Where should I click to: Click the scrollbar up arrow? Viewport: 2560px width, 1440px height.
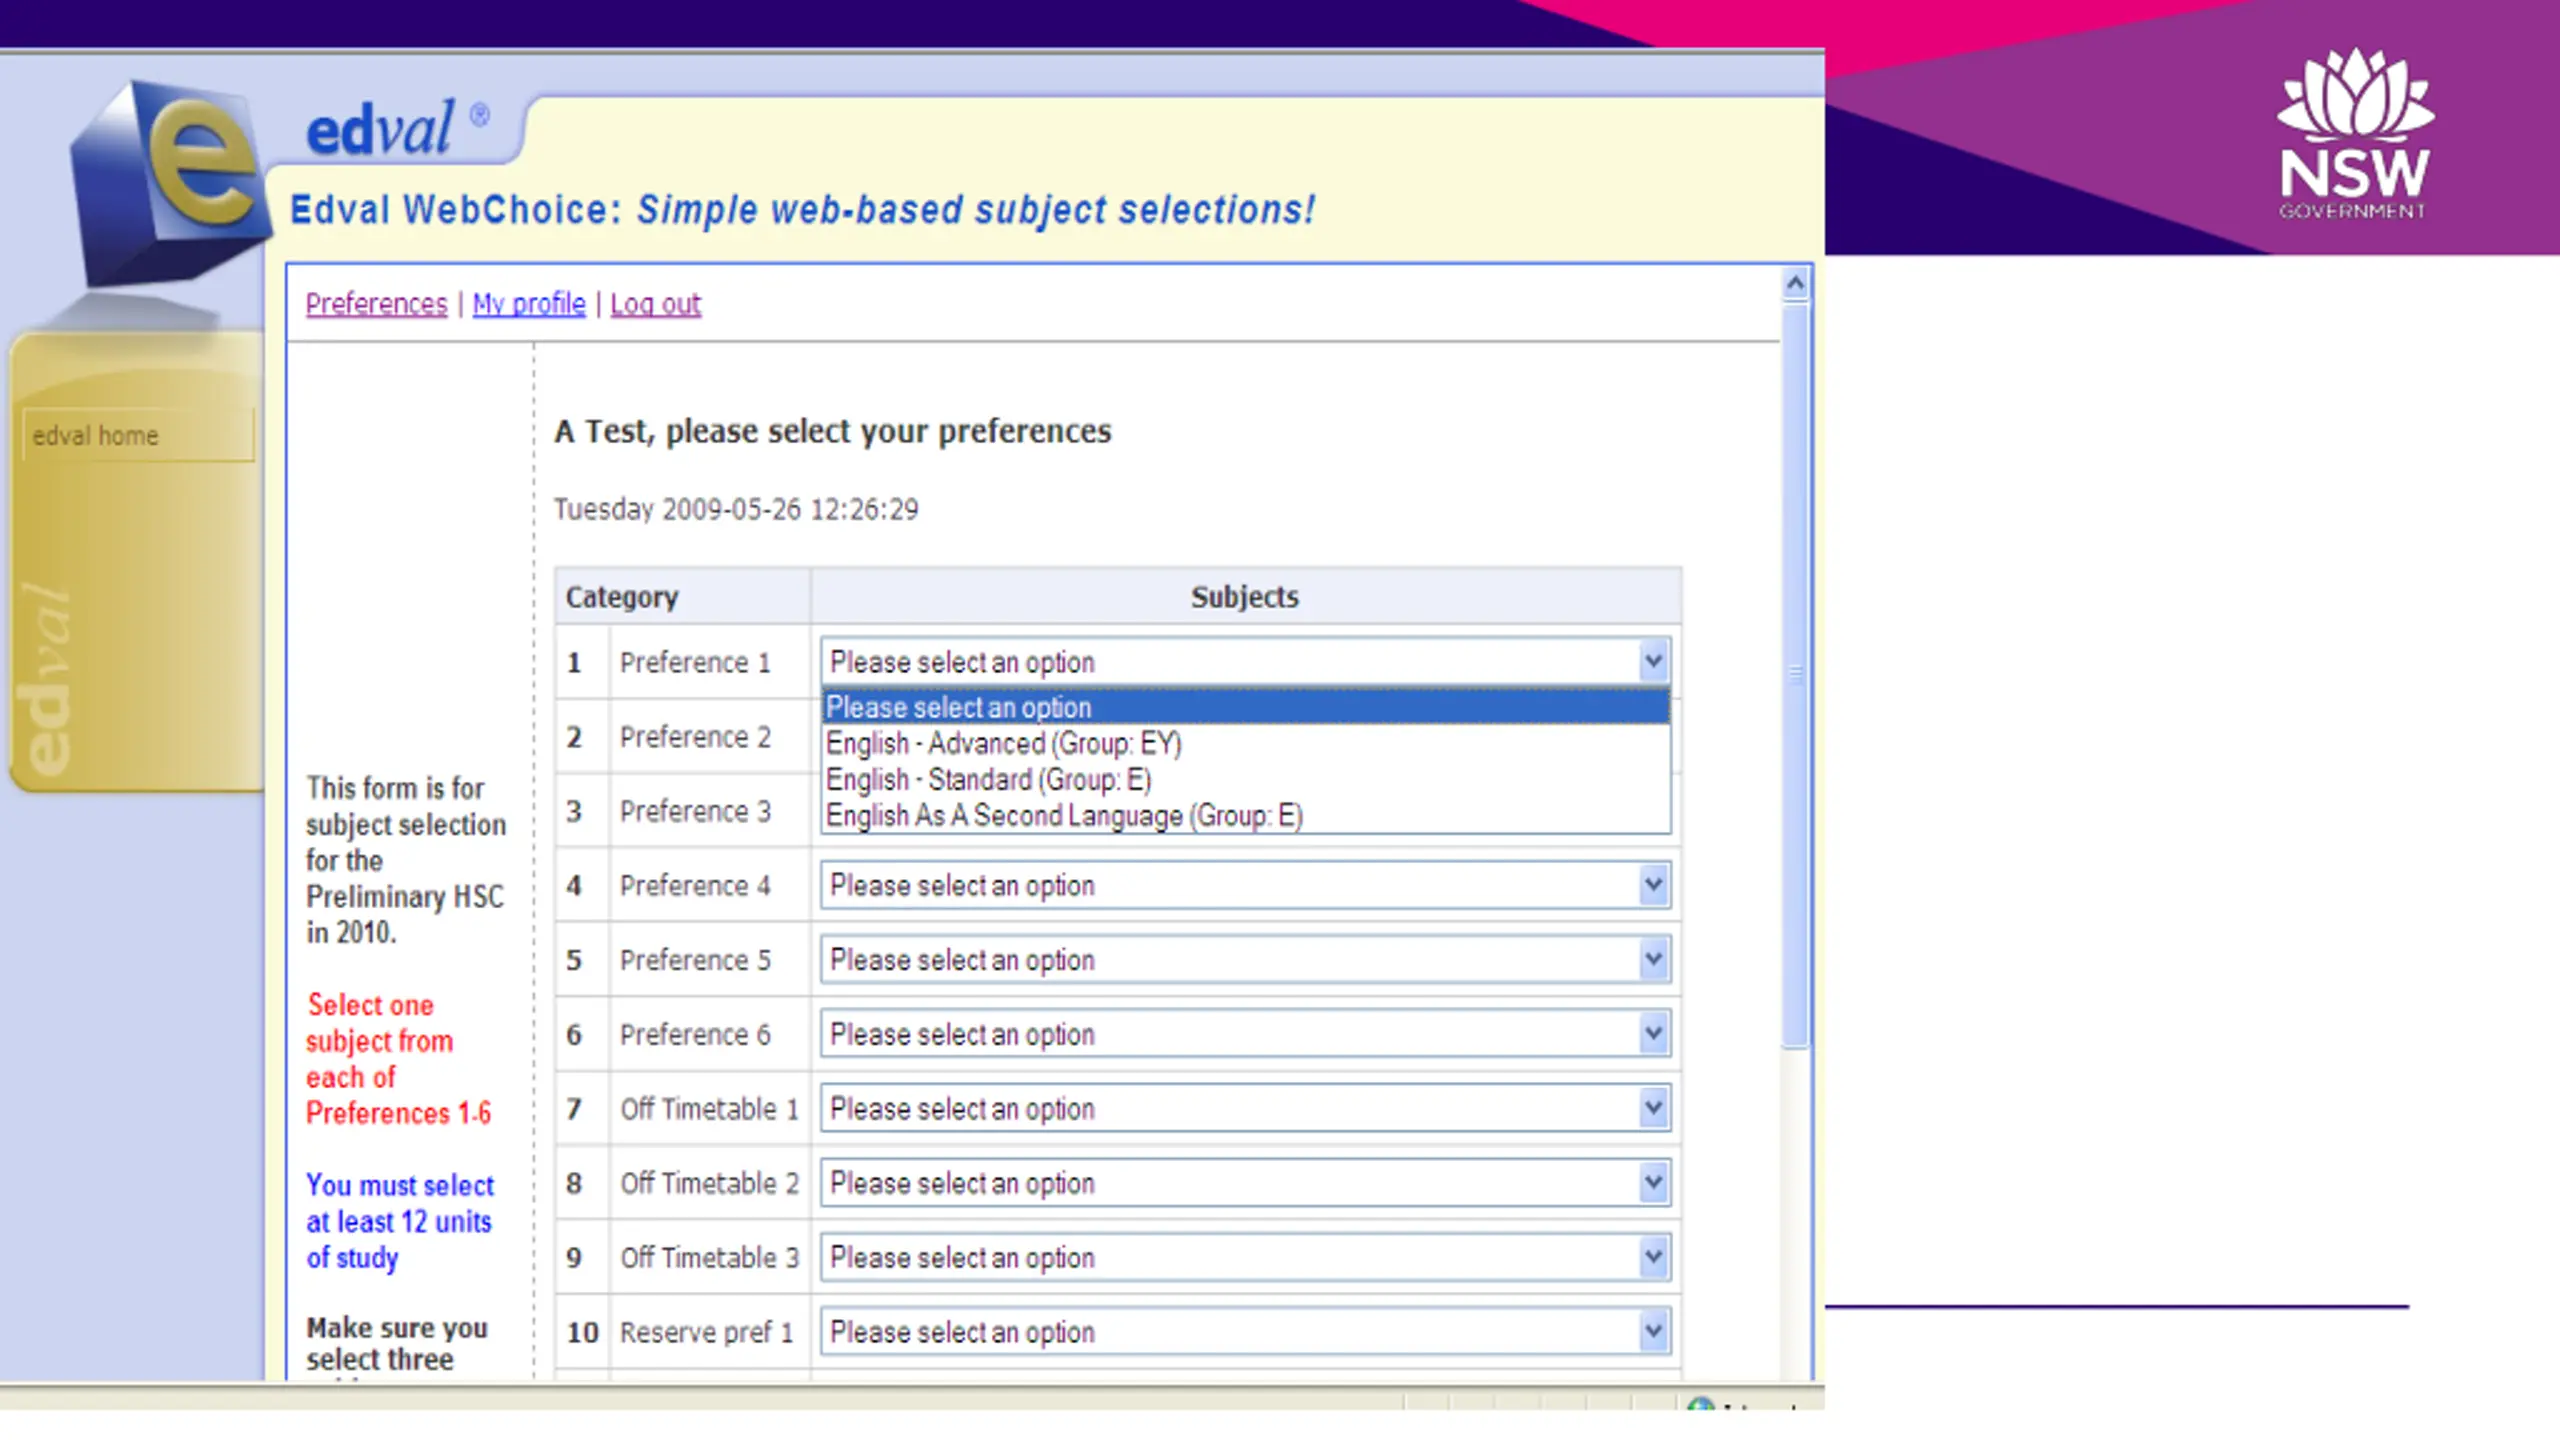1795,284
